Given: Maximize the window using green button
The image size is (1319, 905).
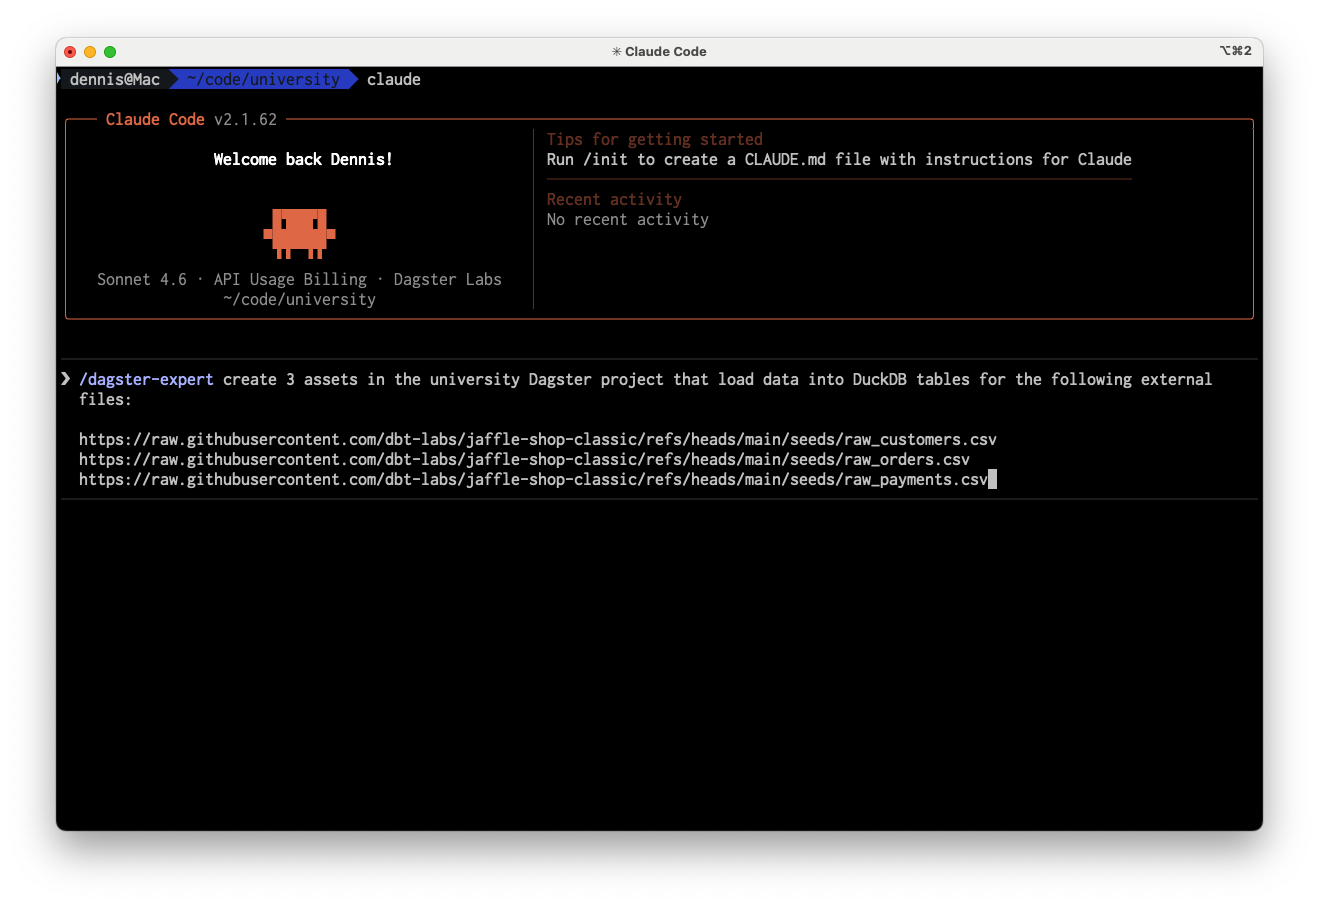Looking at the screenshot, I should pyautogui.click(x=110, y=52).
